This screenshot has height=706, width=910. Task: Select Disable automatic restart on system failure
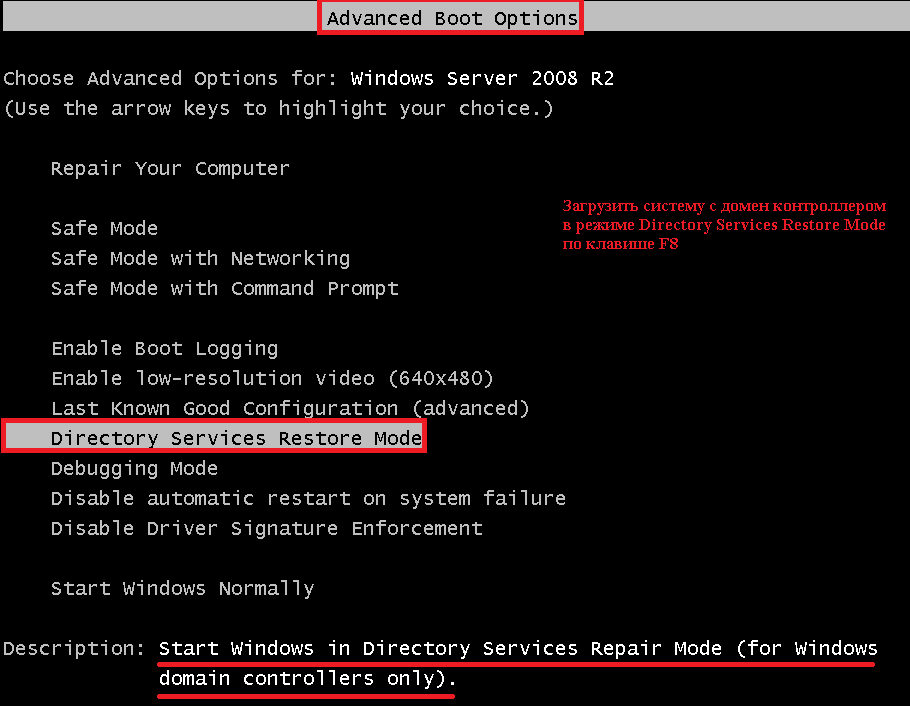click(x=308, y=498)
